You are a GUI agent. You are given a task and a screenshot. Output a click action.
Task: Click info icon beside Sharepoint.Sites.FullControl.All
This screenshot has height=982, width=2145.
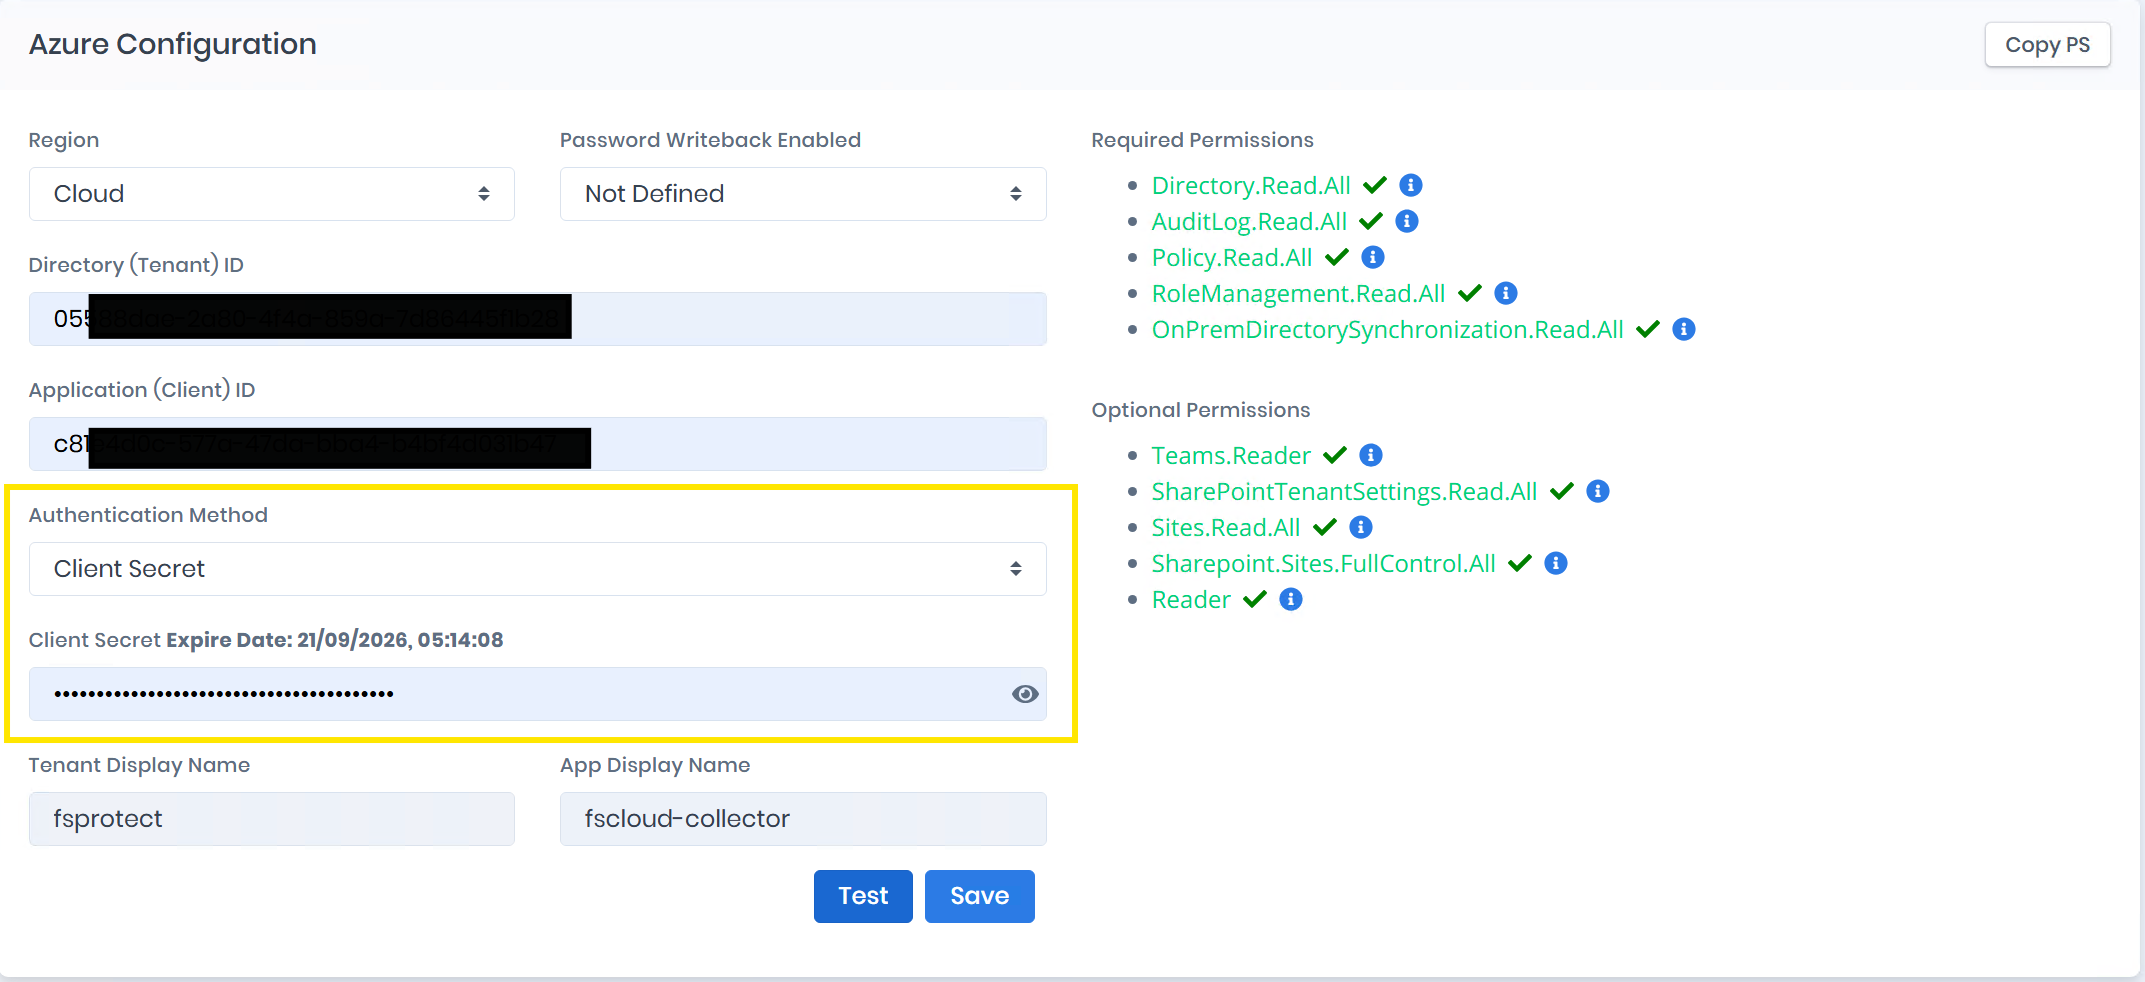pos(1555,563)
